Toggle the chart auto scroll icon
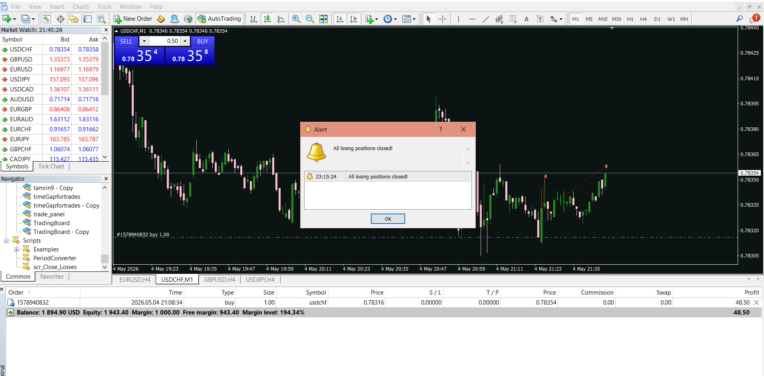 click(340, 19)
